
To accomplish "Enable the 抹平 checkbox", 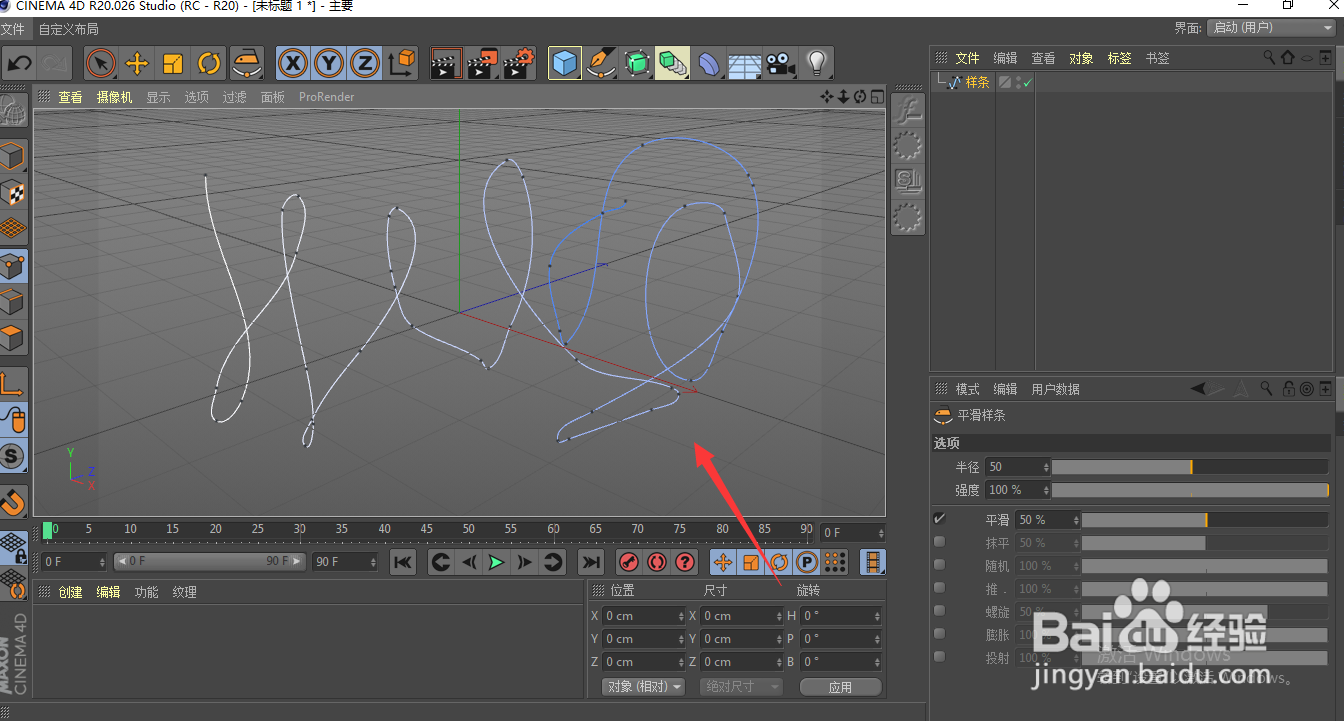I will (939, 542).
